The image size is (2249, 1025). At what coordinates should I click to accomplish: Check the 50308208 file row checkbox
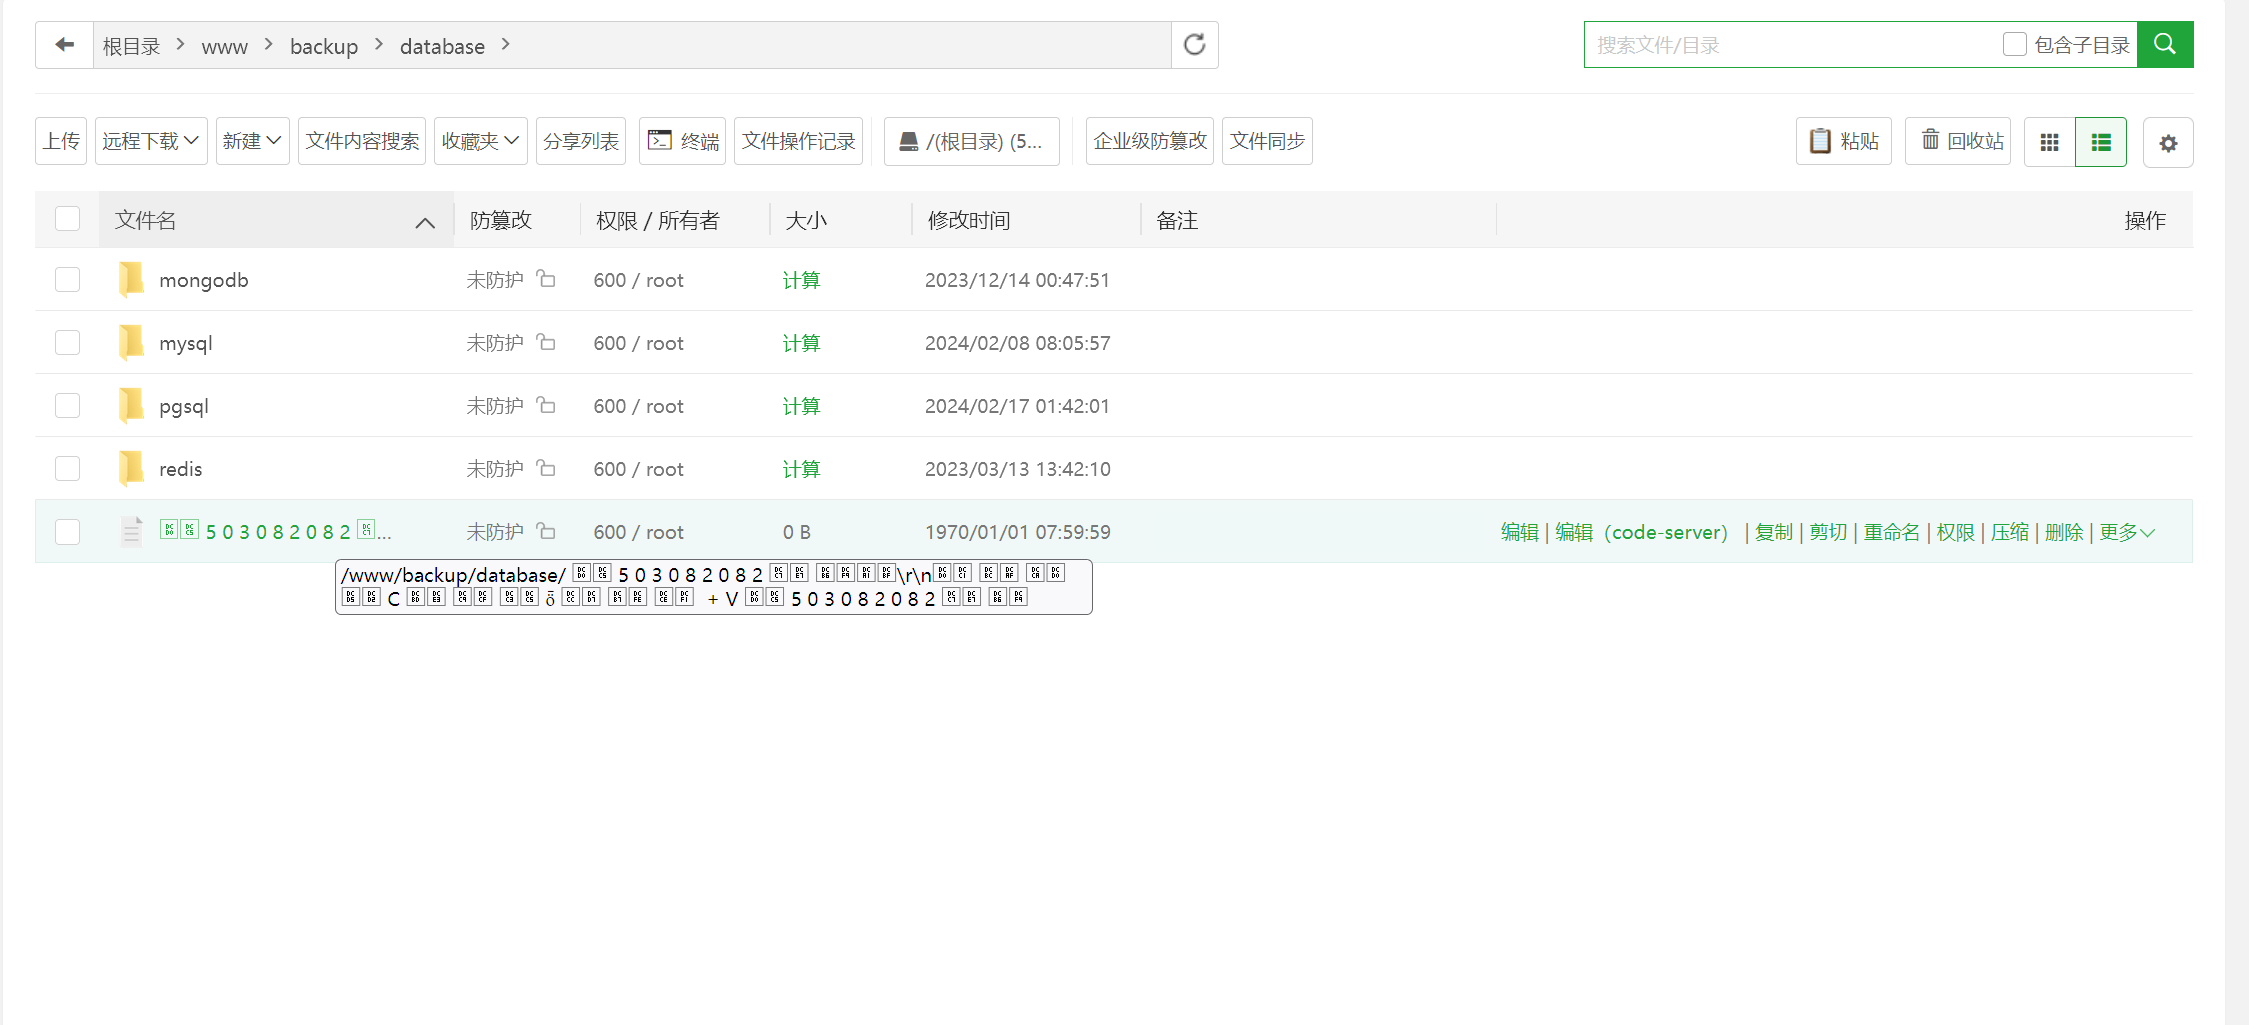click(67, 531)
